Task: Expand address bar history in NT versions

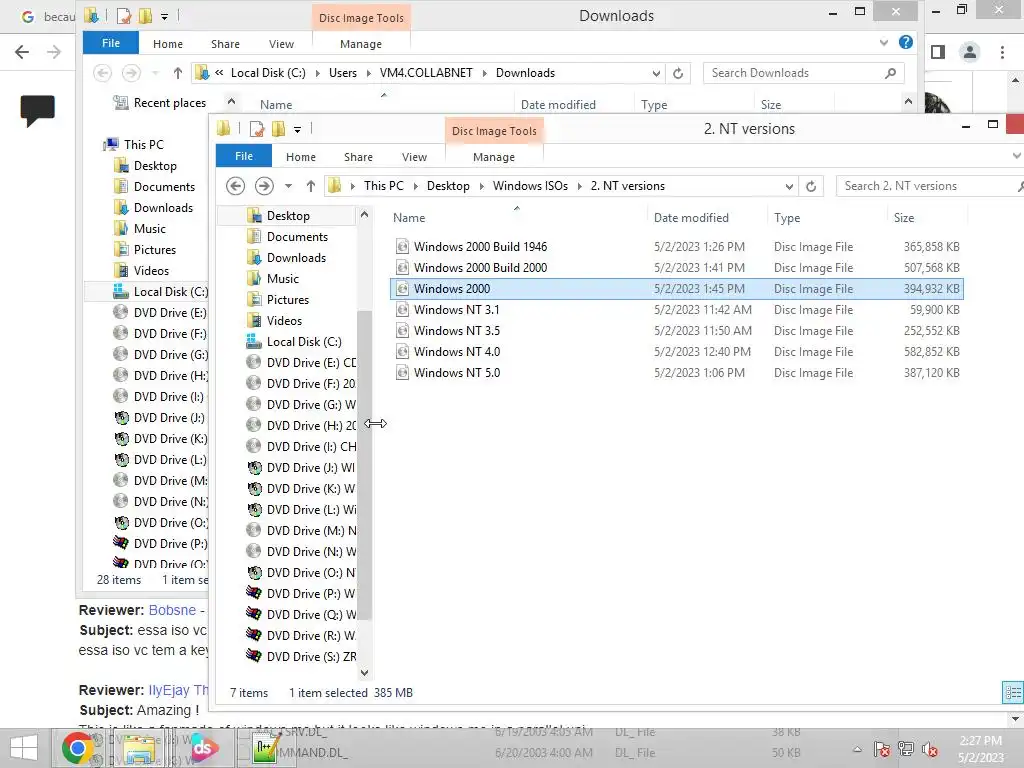Action: (789, 186)
